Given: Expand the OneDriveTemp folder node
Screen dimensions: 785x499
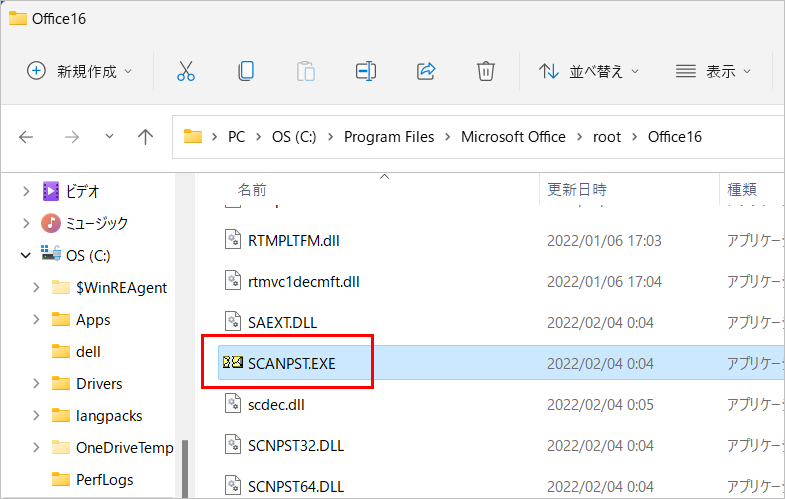Looking at the screenshot, I should 36,447.
